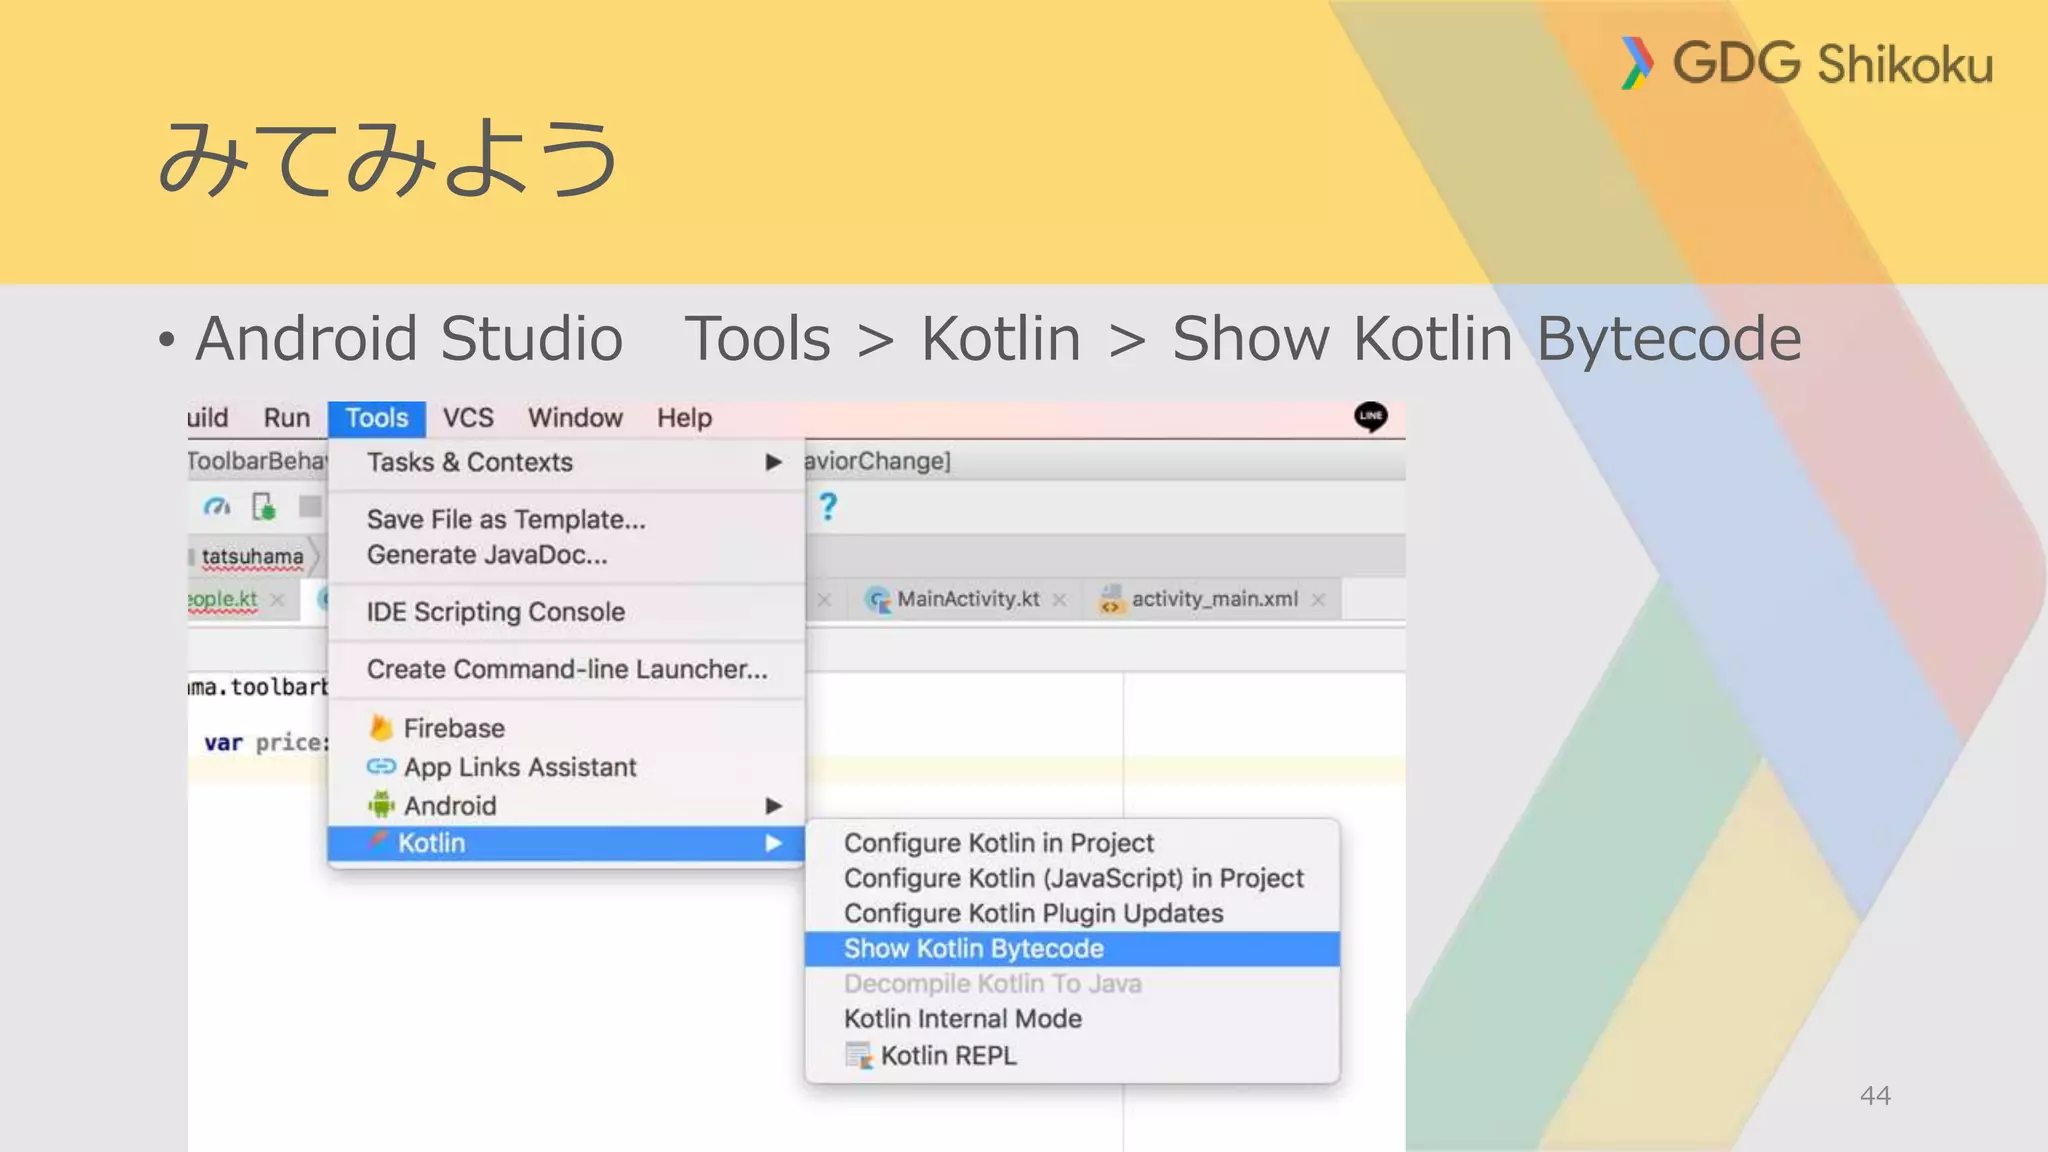The height and width of the screenshot is (1152, 2048).
Task: Click the Kotlin logo icon in menu
Action: (378, 841)
